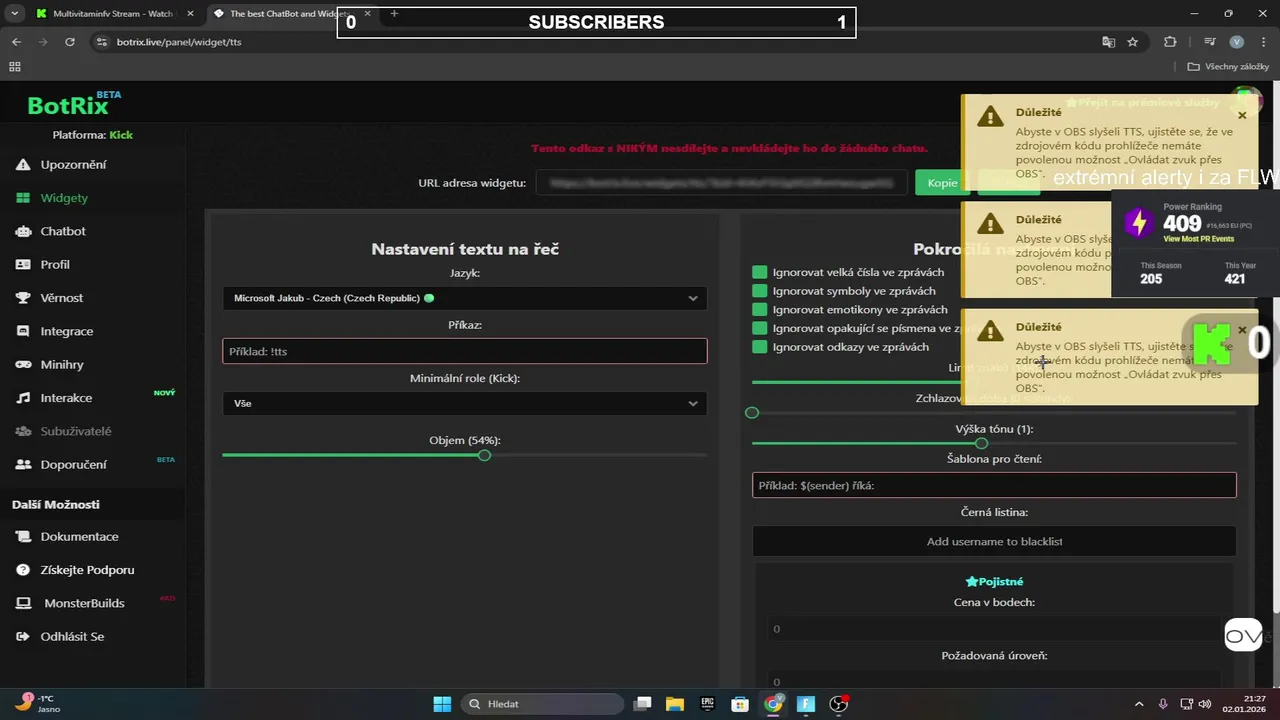Viewport: 1280px width, 720px height.
Task: Open OBS Studio from the taskbar
Action: pos(839,704)
